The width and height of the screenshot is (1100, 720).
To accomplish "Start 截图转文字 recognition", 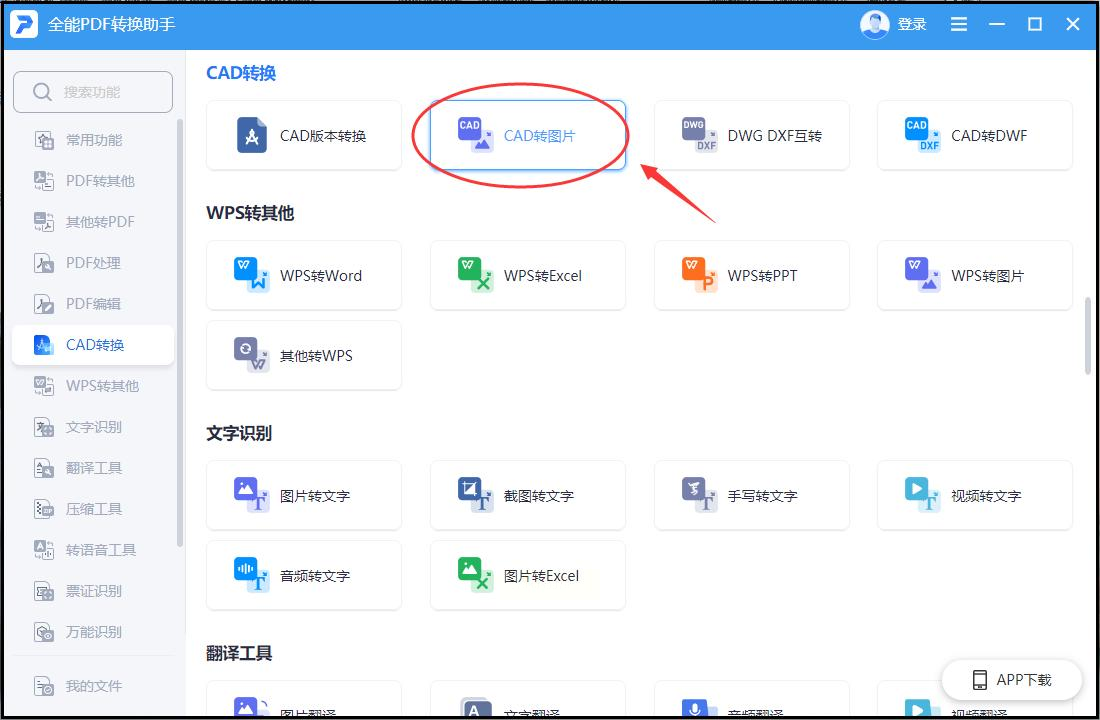I will click(x=528, y=495).
